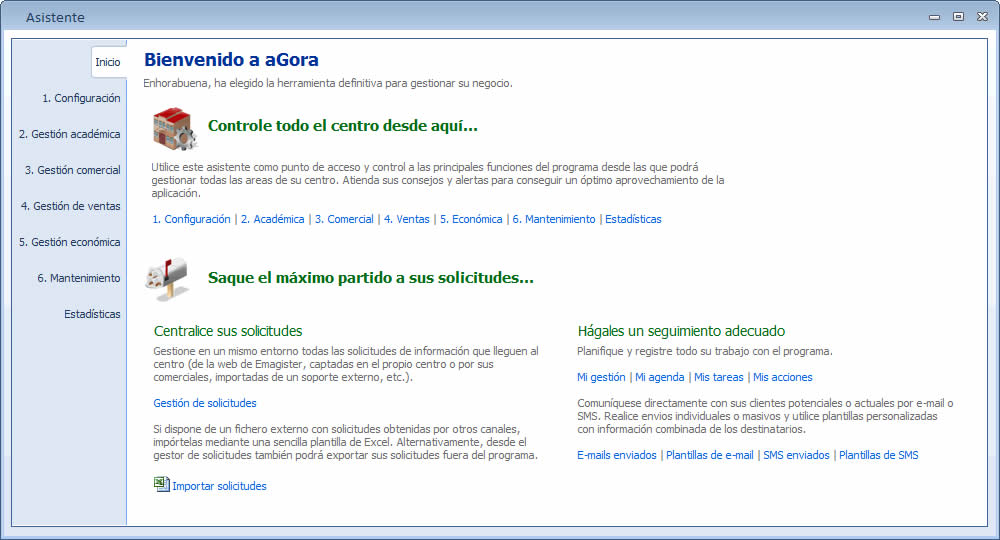Viewport: 1000px width, 540px height.
Task: Open the Mi gestión link
Action: pyautogui.click(x=601, y=377)
